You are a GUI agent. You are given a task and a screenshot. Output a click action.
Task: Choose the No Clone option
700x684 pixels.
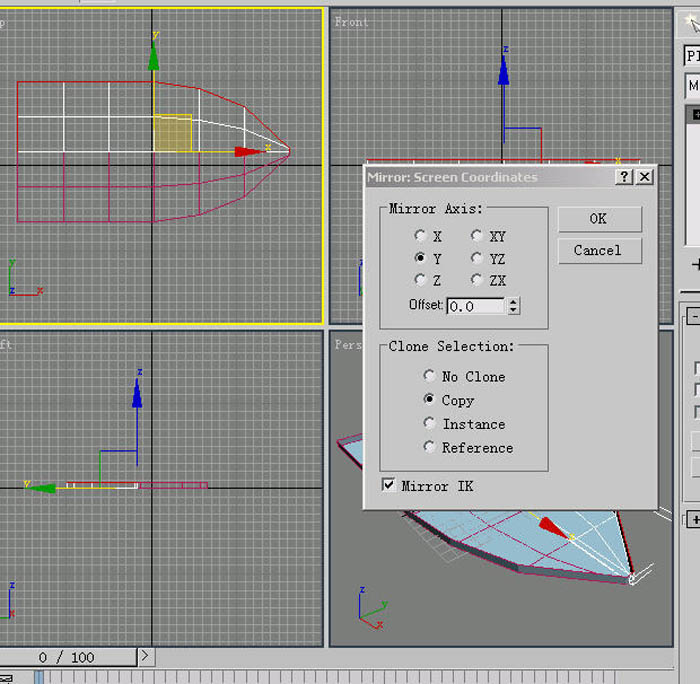pyautogui.click(x=429, y=375)
